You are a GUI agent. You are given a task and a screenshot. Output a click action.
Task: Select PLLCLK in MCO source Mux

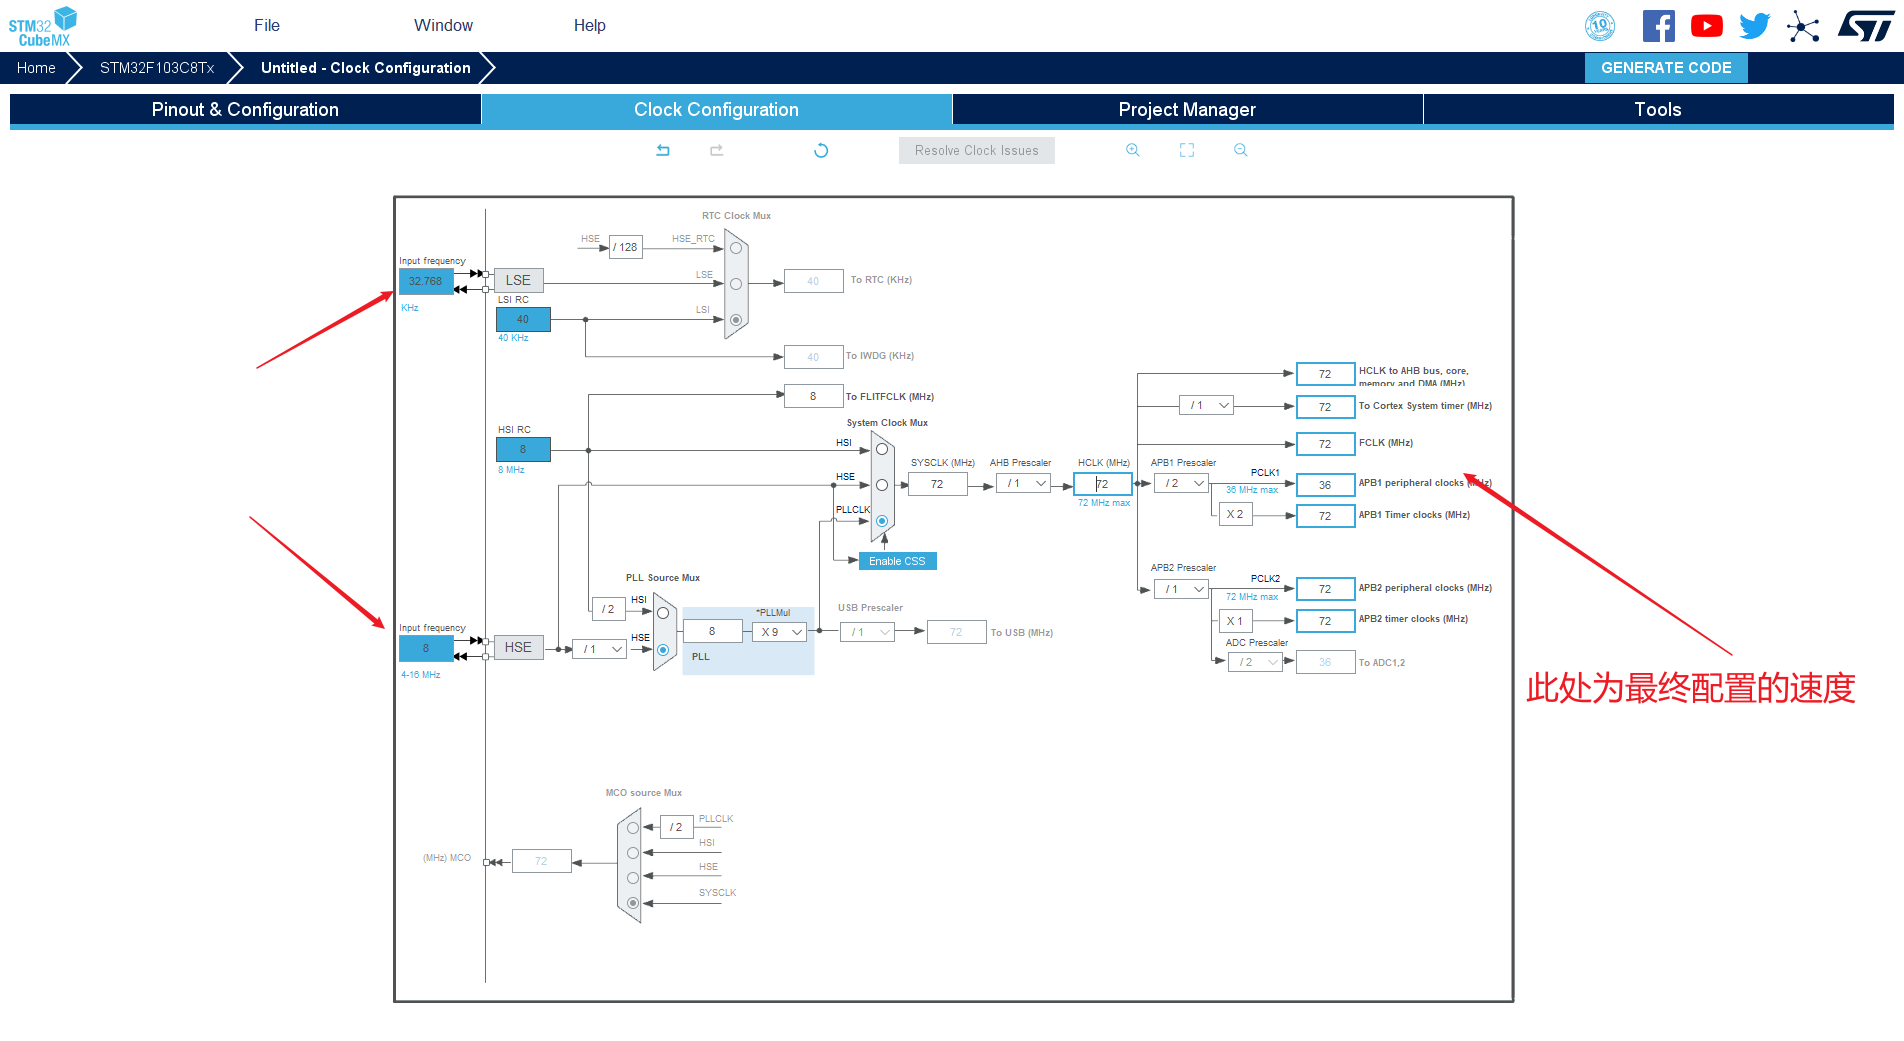tap(633, 828)
